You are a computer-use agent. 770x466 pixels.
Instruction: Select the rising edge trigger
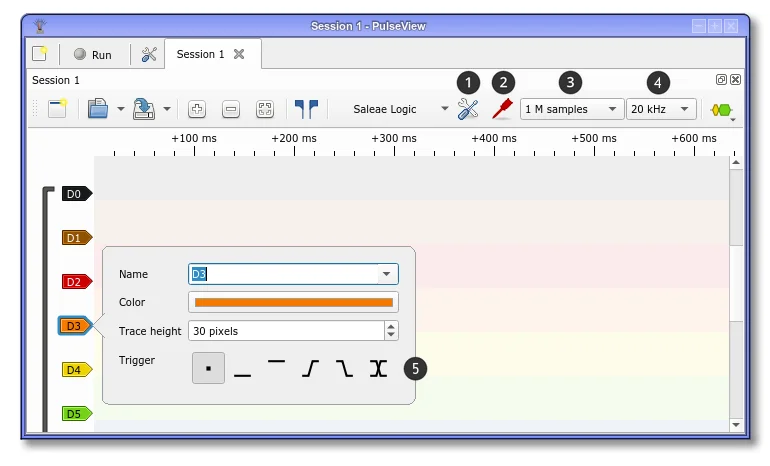tap(310, 368)
